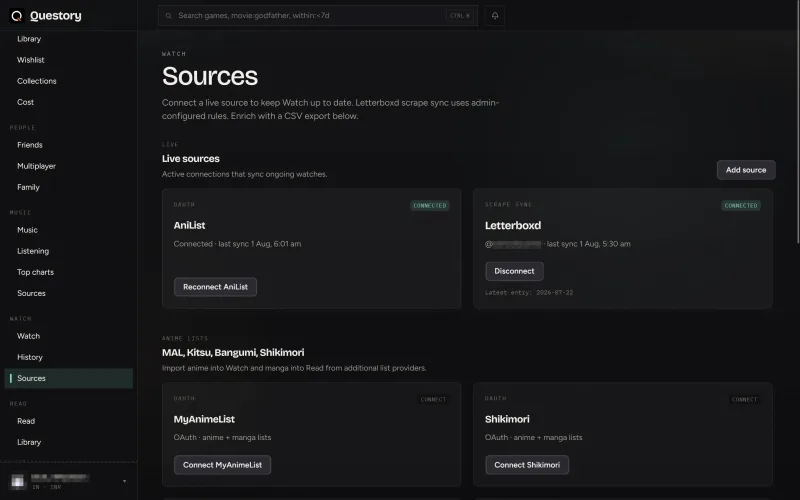Image resolution: width=800 pixels, height=500 pixels.
Task: Click 'last sync 1 Aug, 6:01 am' text
Action: click(260, 244)
